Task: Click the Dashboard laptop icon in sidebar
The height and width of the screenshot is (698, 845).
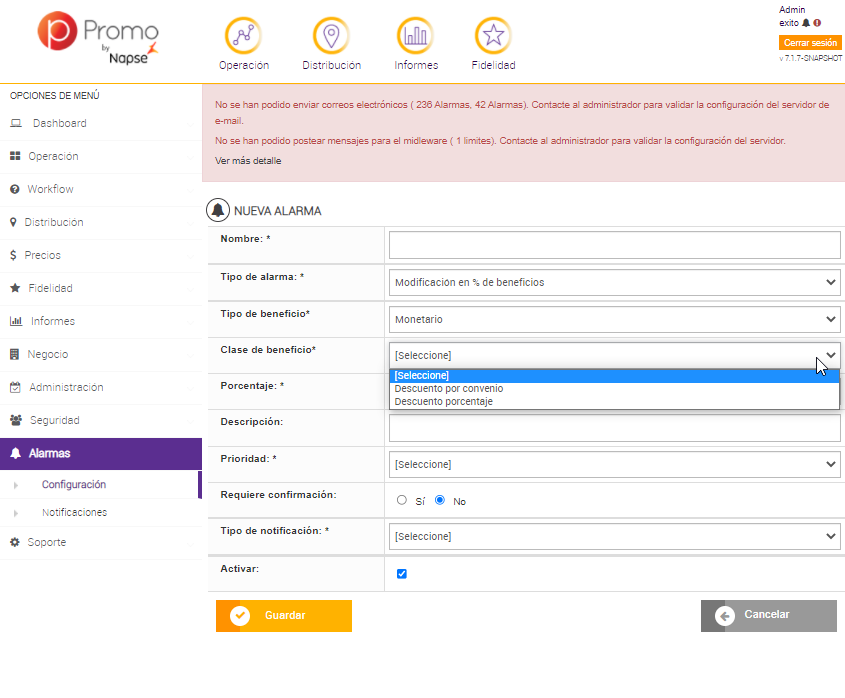Action: (x=16, y=123)
